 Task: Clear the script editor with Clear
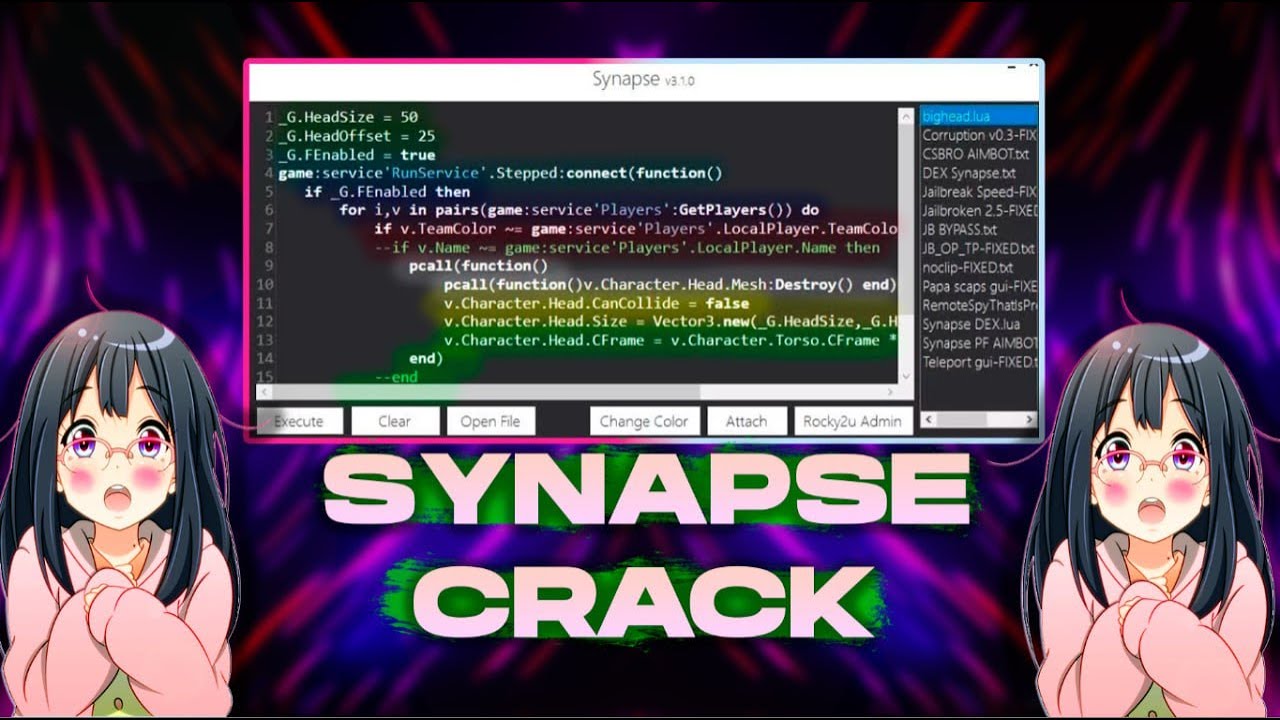click(395, 421)
